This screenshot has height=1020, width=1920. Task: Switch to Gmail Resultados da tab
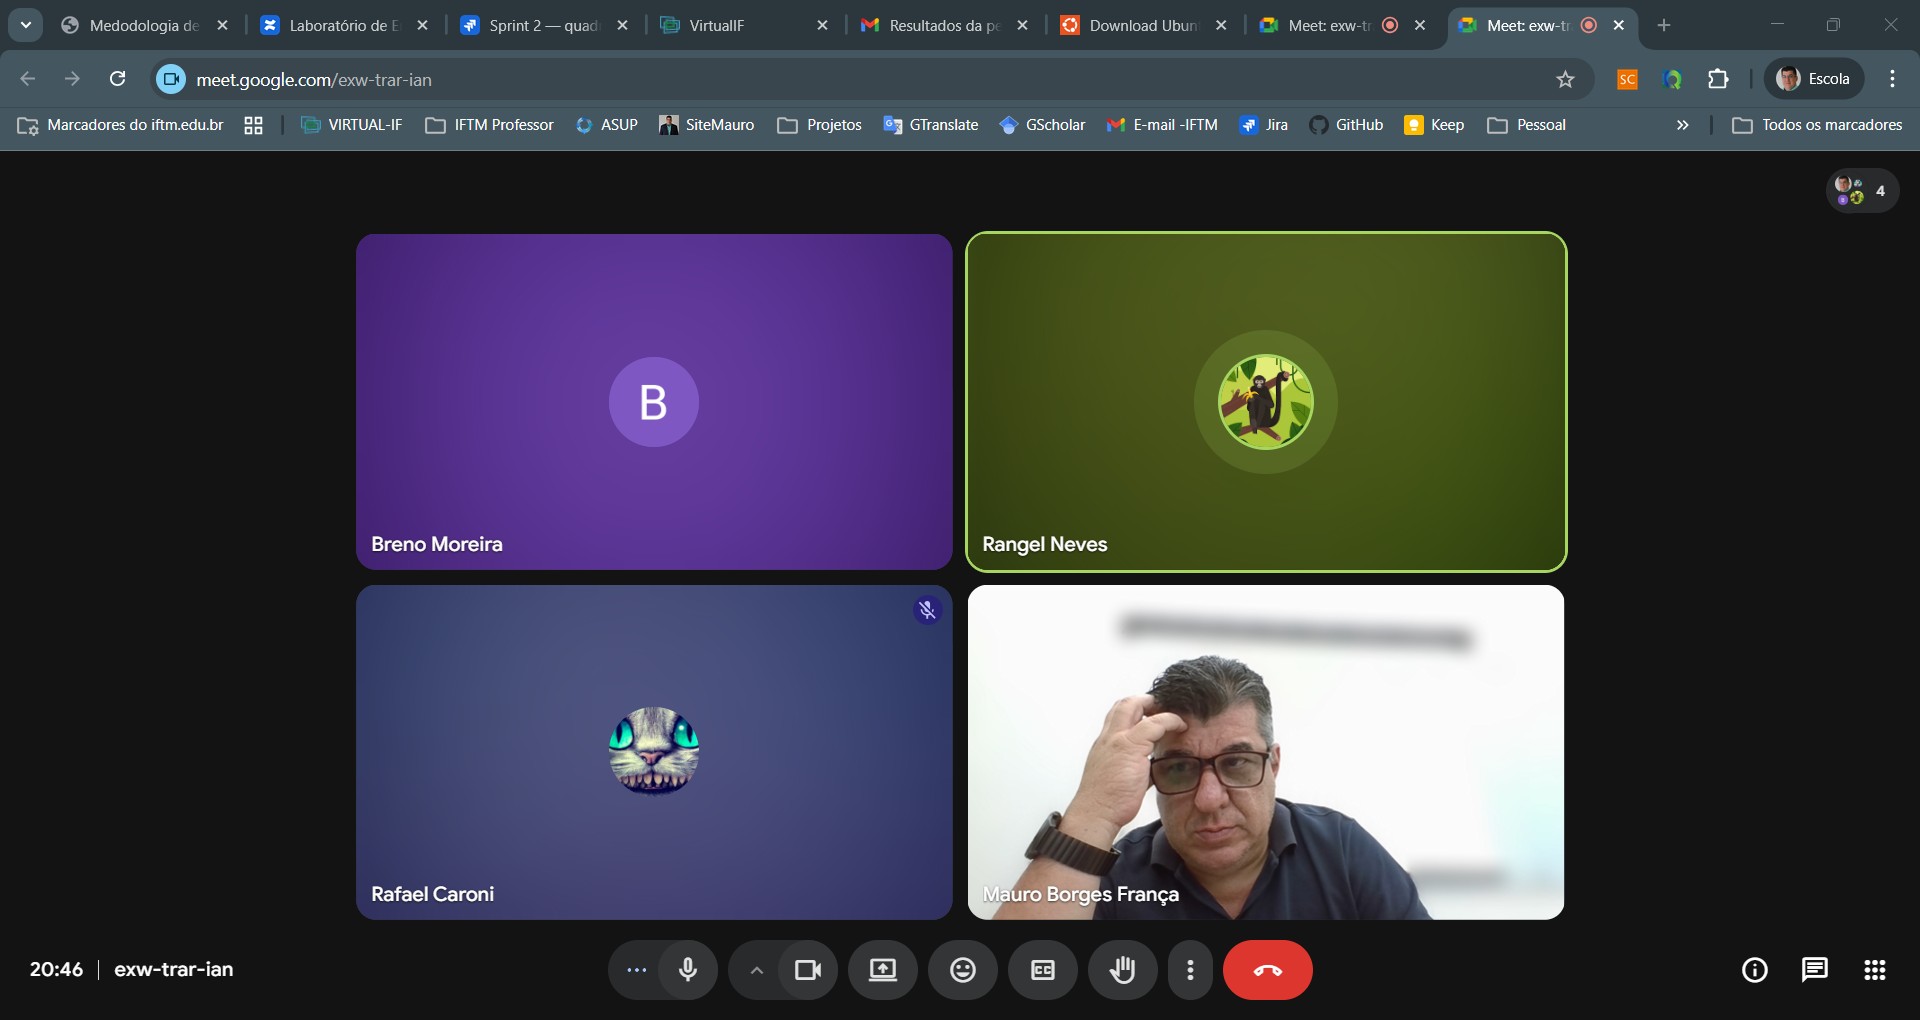[x=943, y=26]
